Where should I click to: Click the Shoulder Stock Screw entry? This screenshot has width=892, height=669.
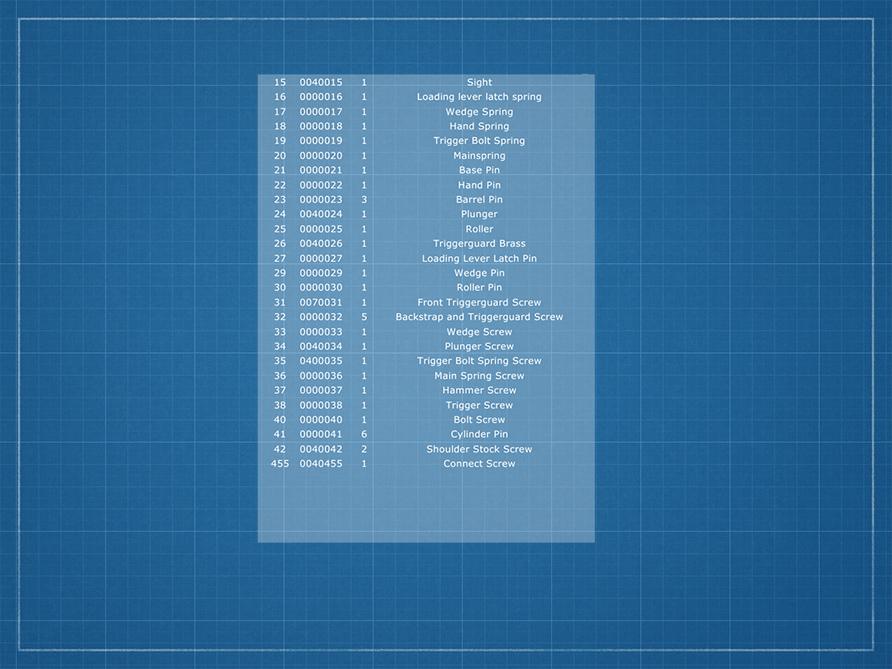[x=479, y=449]
